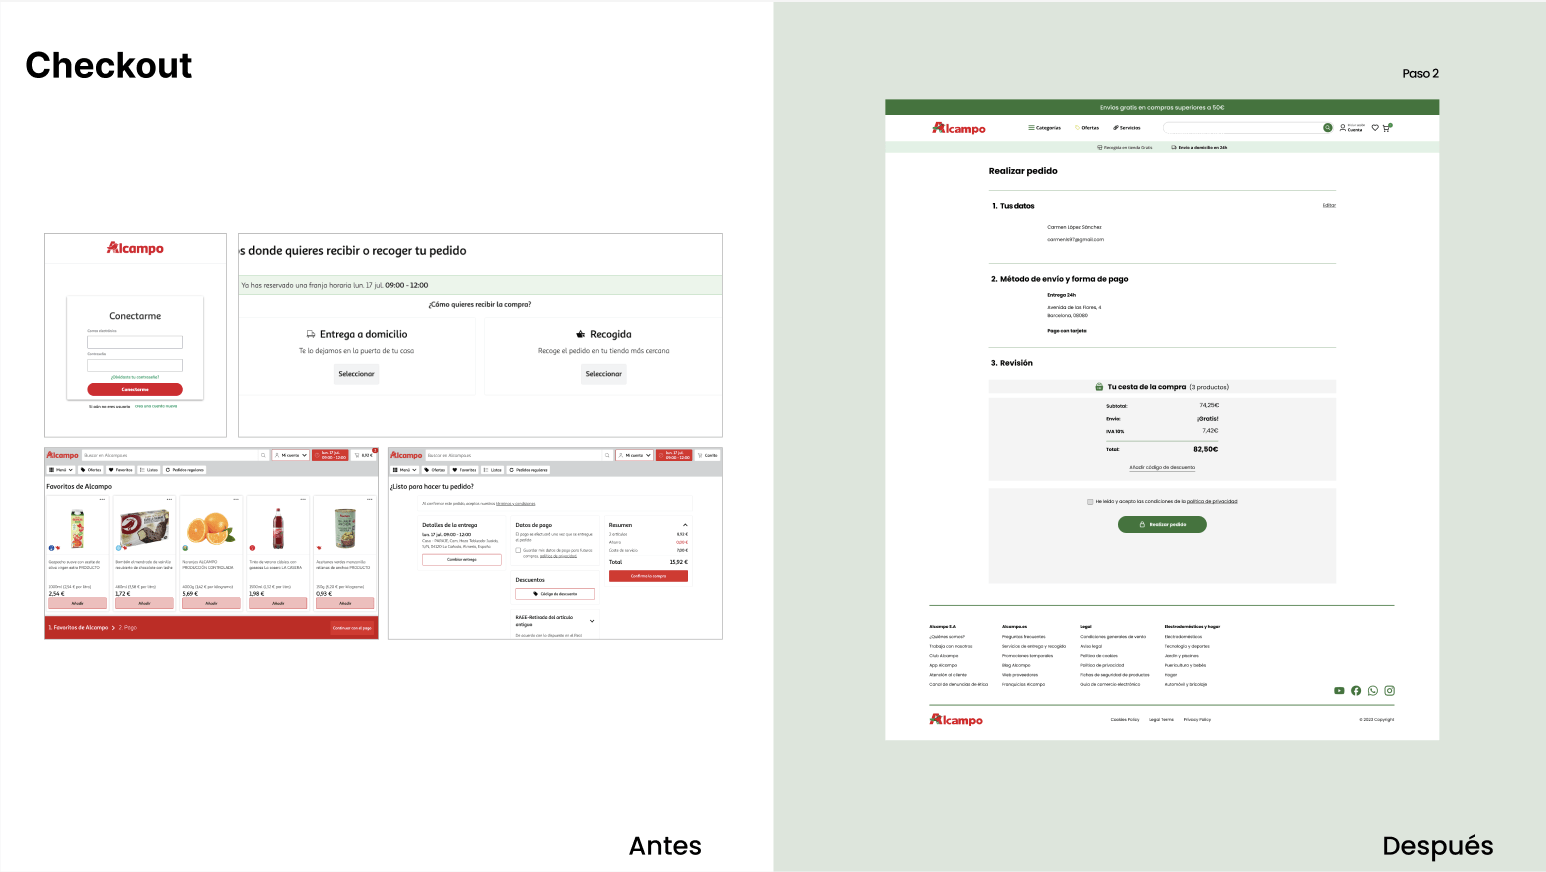Click the green search magnifier icon

pos(1328,128)
